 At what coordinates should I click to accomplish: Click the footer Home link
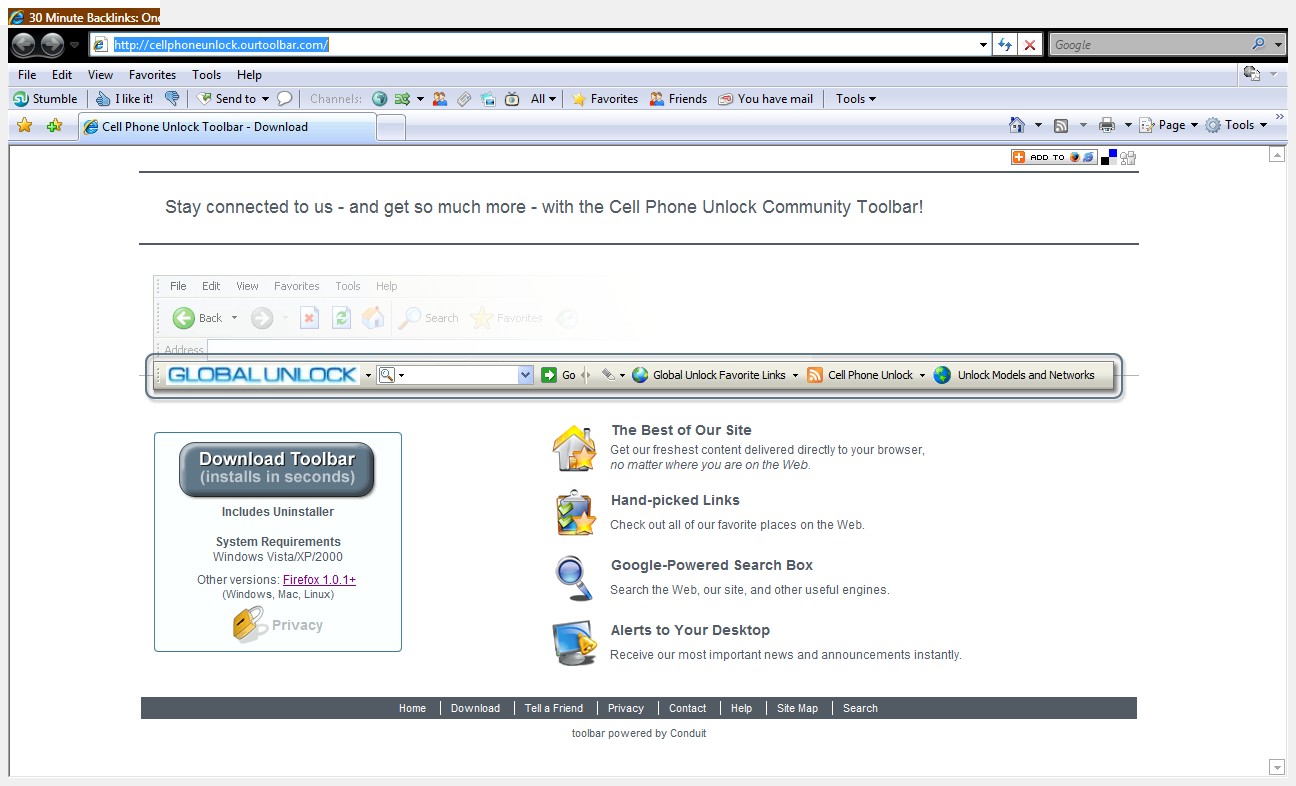coord(412,708)
